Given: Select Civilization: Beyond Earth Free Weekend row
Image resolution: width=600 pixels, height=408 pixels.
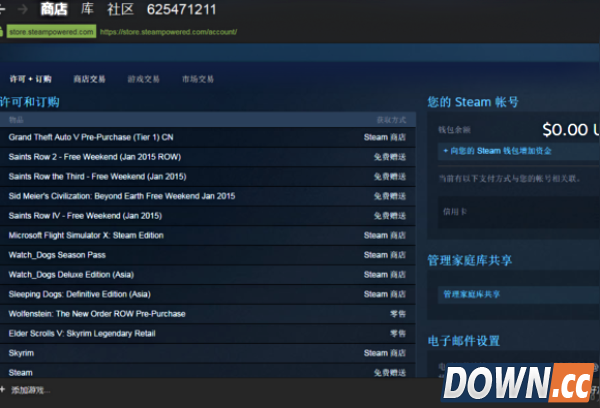Looking at the screenshot, I should 207,196.
